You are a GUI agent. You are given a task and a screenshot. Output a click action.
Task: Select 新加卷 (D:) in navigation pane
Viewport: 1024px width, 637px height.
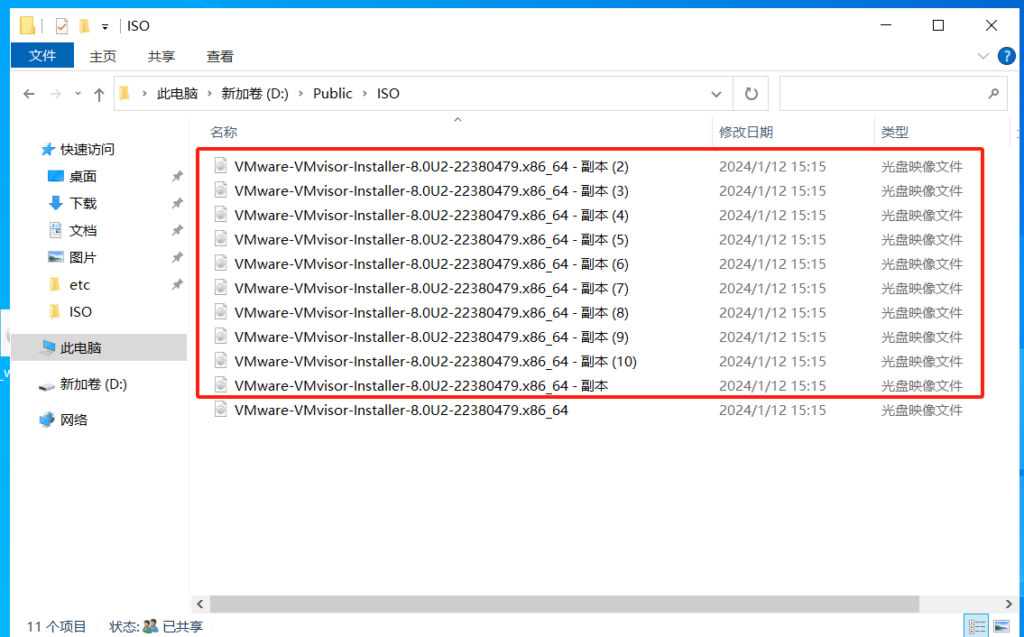point(93,384)
